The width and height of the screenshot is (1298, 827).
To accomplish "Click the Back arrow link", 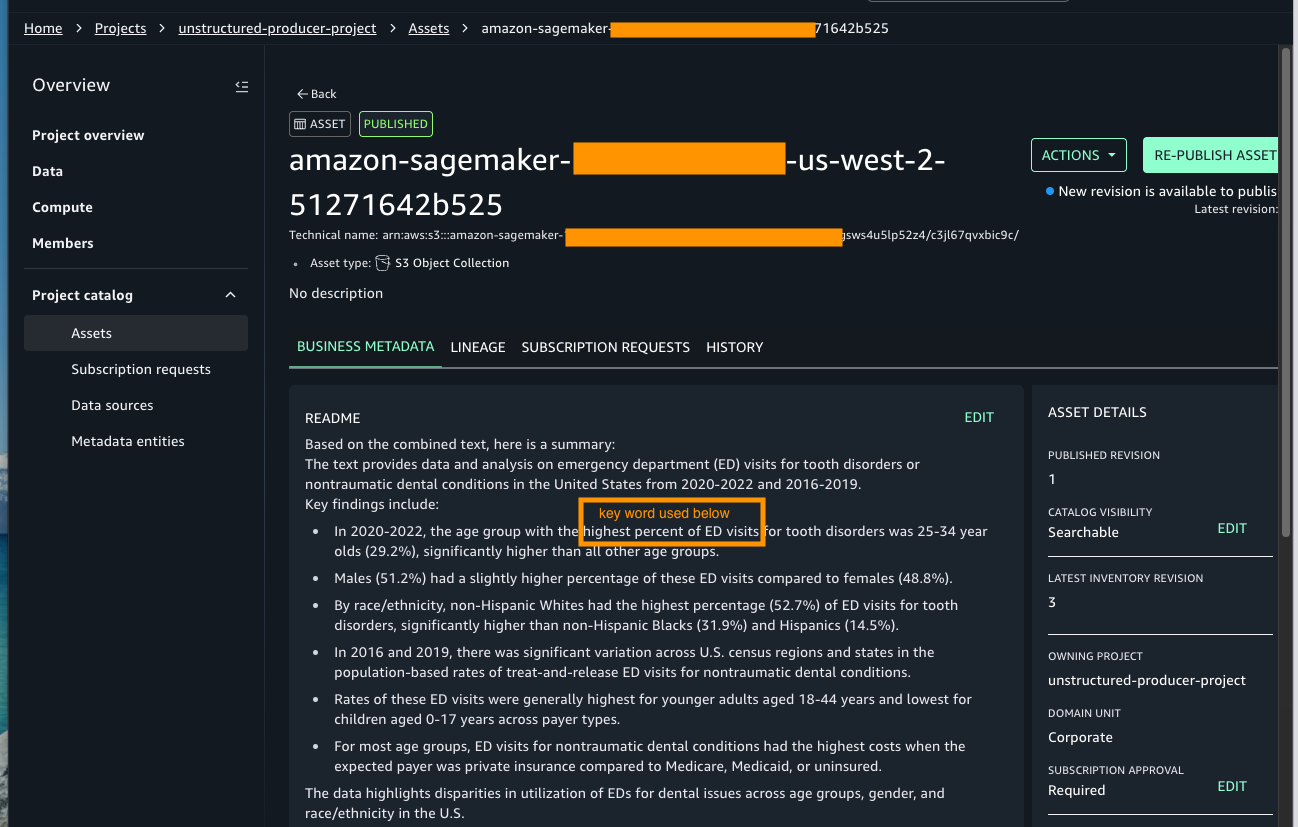I will [x=316, y=94].
